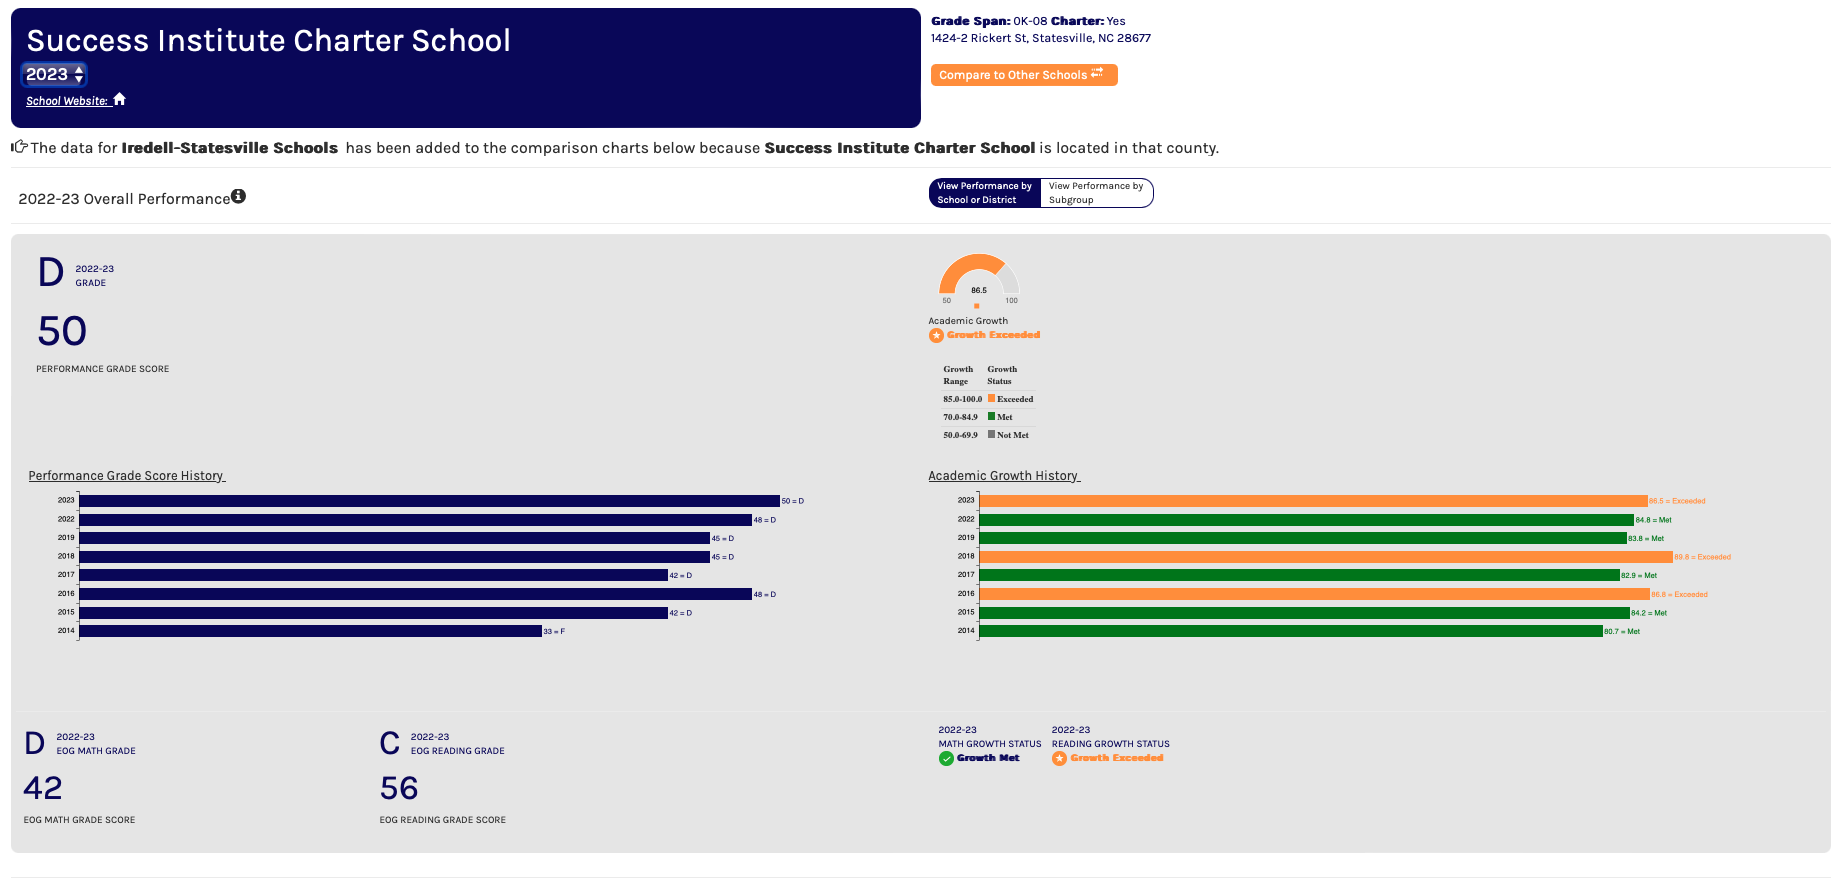The image size is (1836, 886).
Task: Open the 2023 year selector dropdown
Action: (x=54, y=74)
